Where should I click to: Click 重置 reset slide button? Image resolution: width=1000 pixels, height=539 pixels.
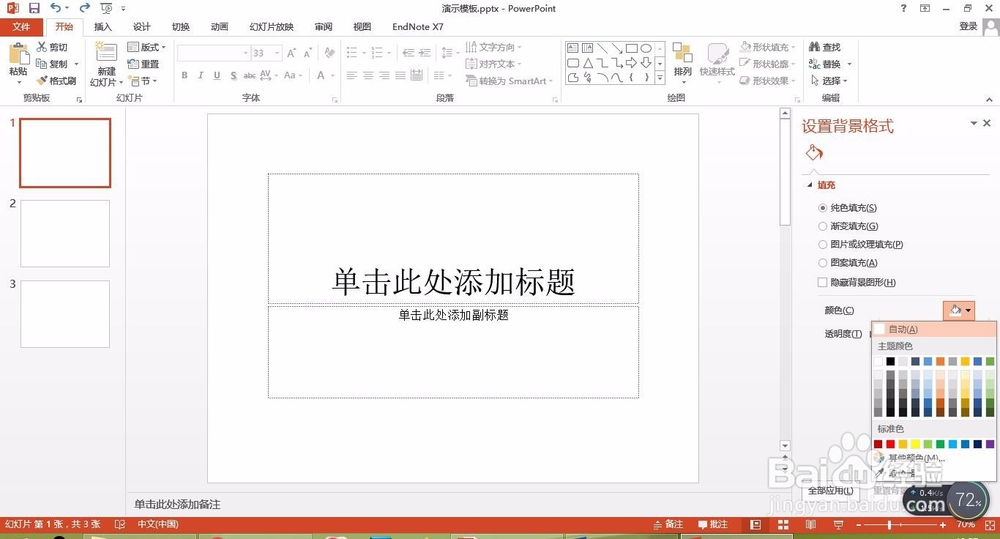point(143,64)
